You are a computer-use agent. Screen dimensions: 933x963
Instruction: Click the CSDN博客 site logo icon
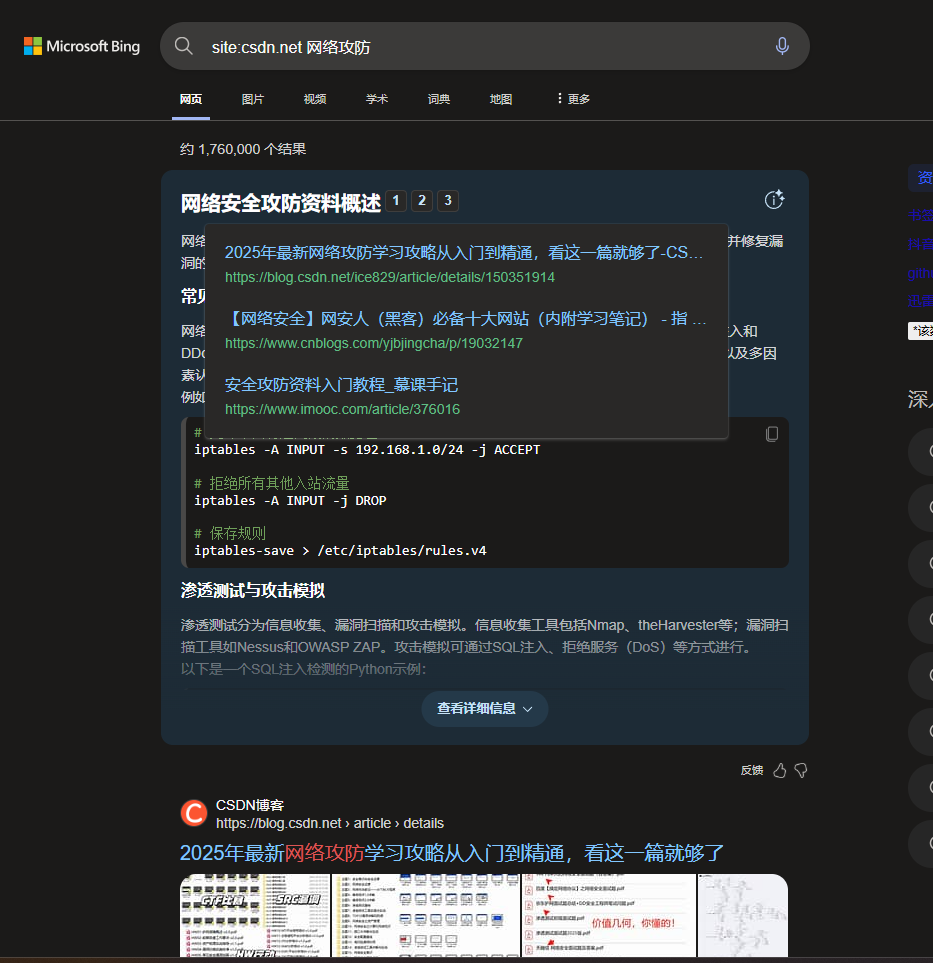[x=194, y=813]
